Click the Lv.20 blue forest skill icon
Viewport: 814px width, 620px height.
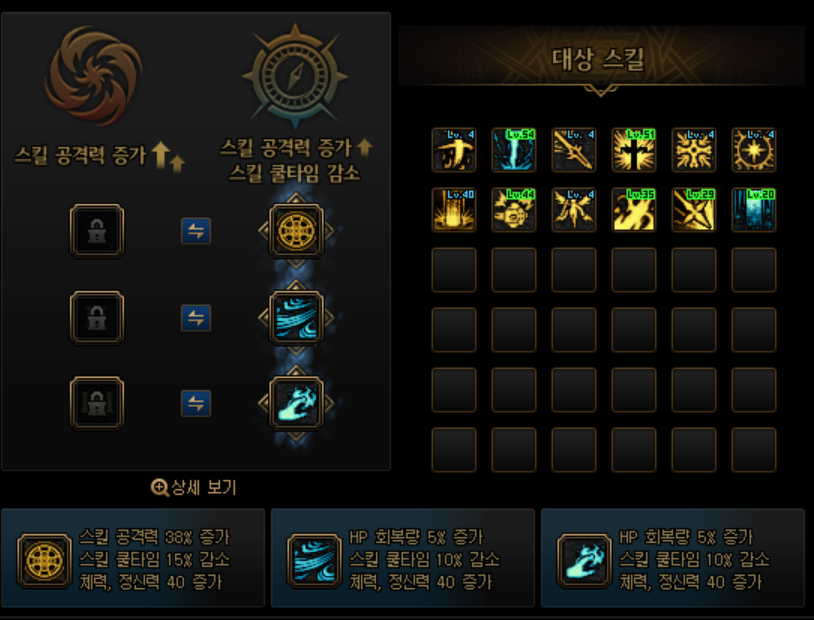click(754, 210)
